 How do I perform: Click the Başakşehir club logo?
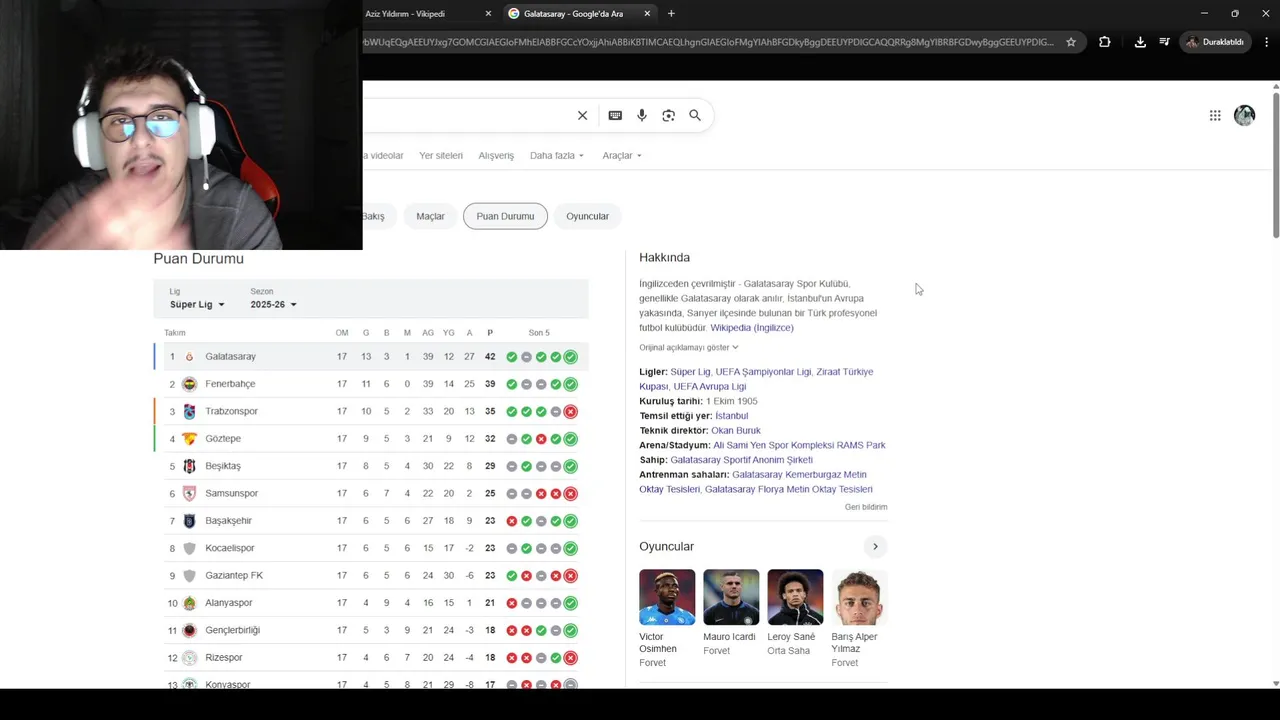tap(189, 521)
